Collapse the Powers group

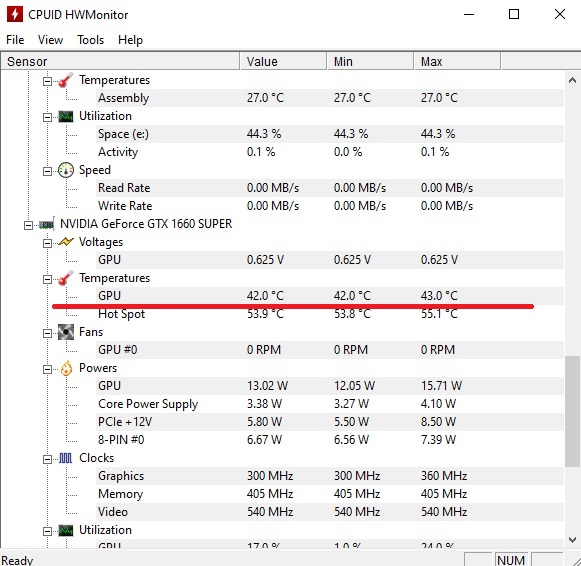coord(47,369)
